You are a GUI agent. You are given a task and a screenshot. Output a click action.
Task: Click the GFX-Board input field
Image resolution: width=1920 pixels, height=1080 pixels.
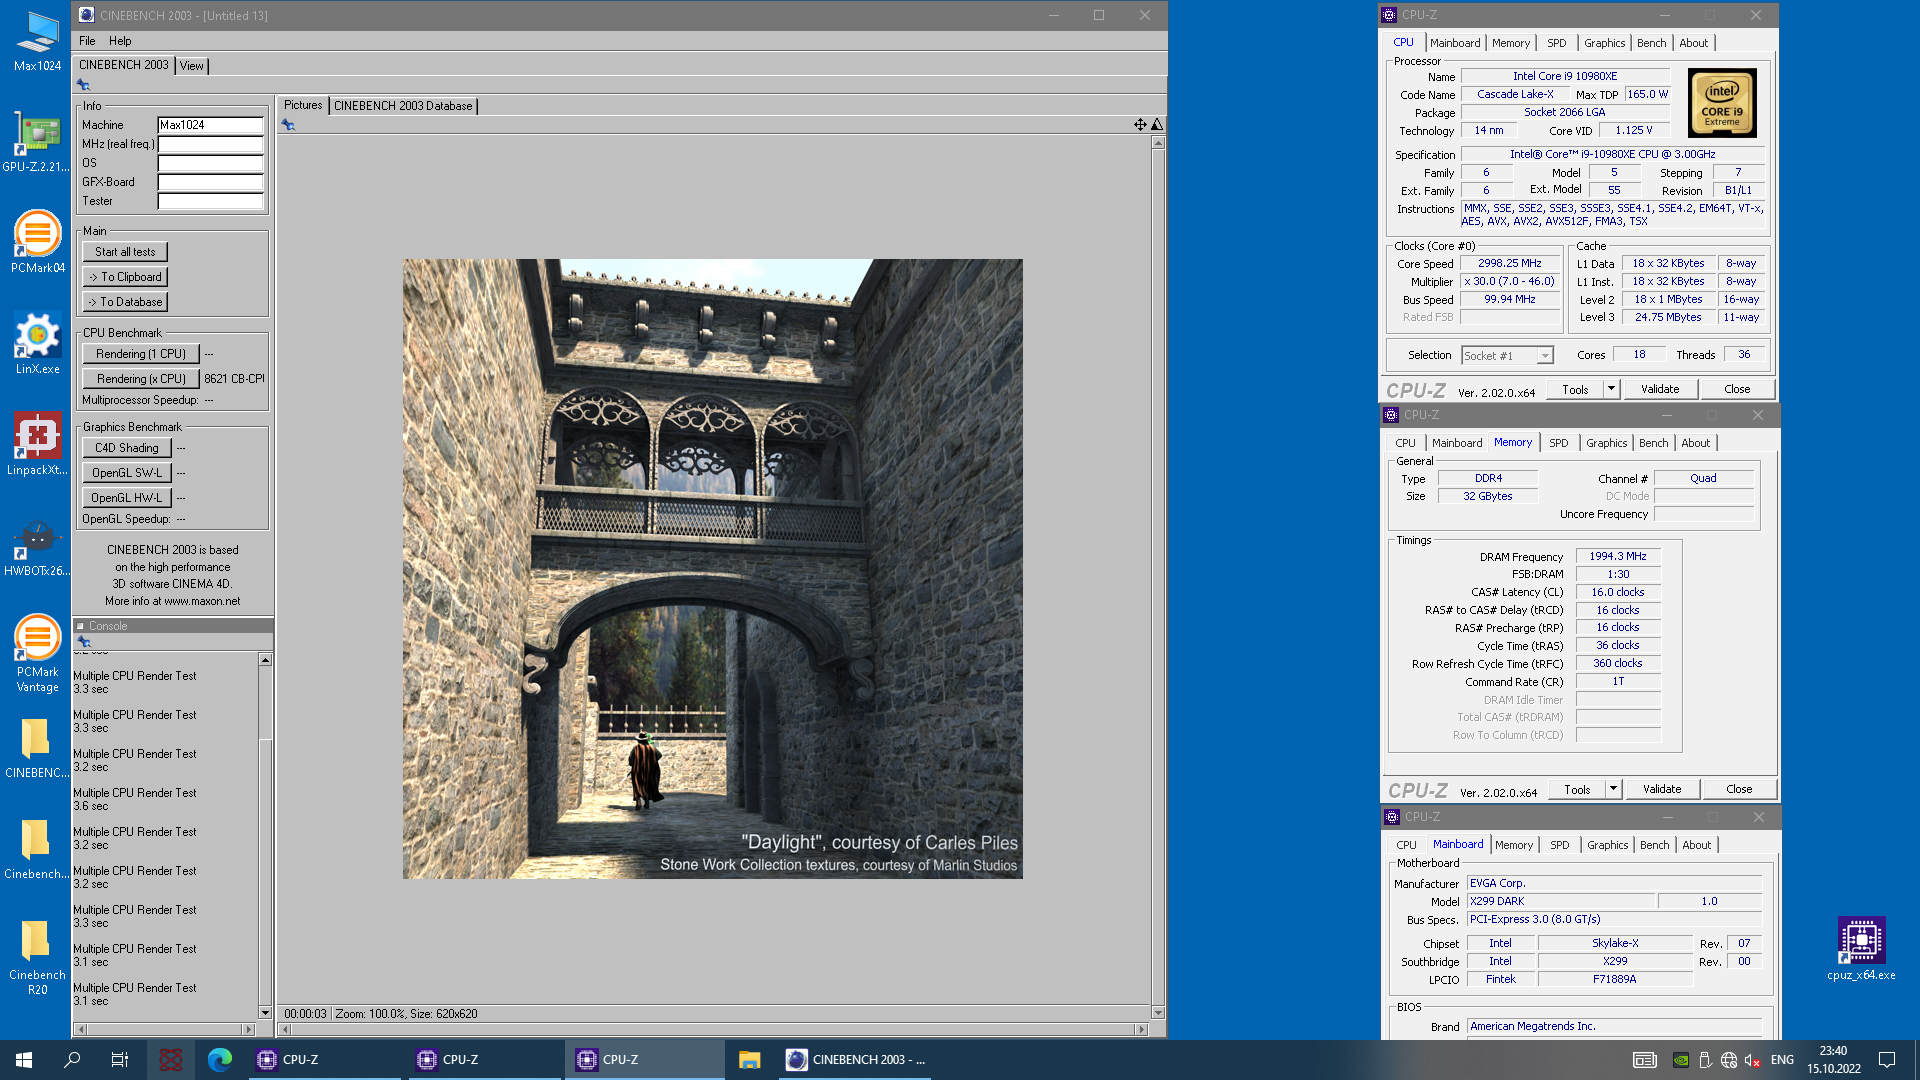pyautogui.click(x=210, y=182)
